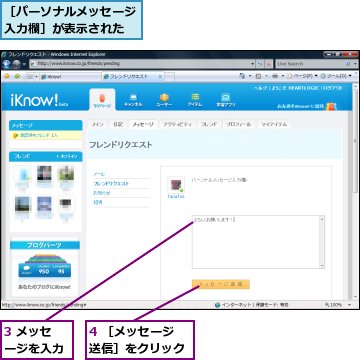Open the TanaTad username link

(x=176, y=197)
